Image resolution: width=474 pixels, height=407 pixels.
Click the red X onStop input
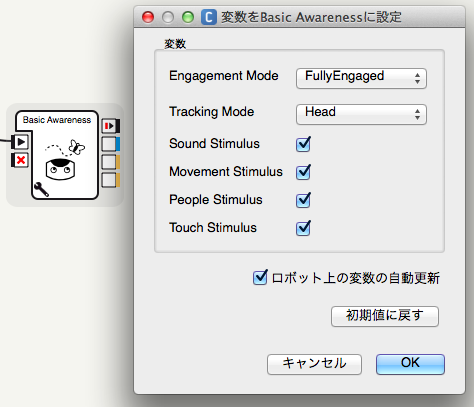click(20, 160)
